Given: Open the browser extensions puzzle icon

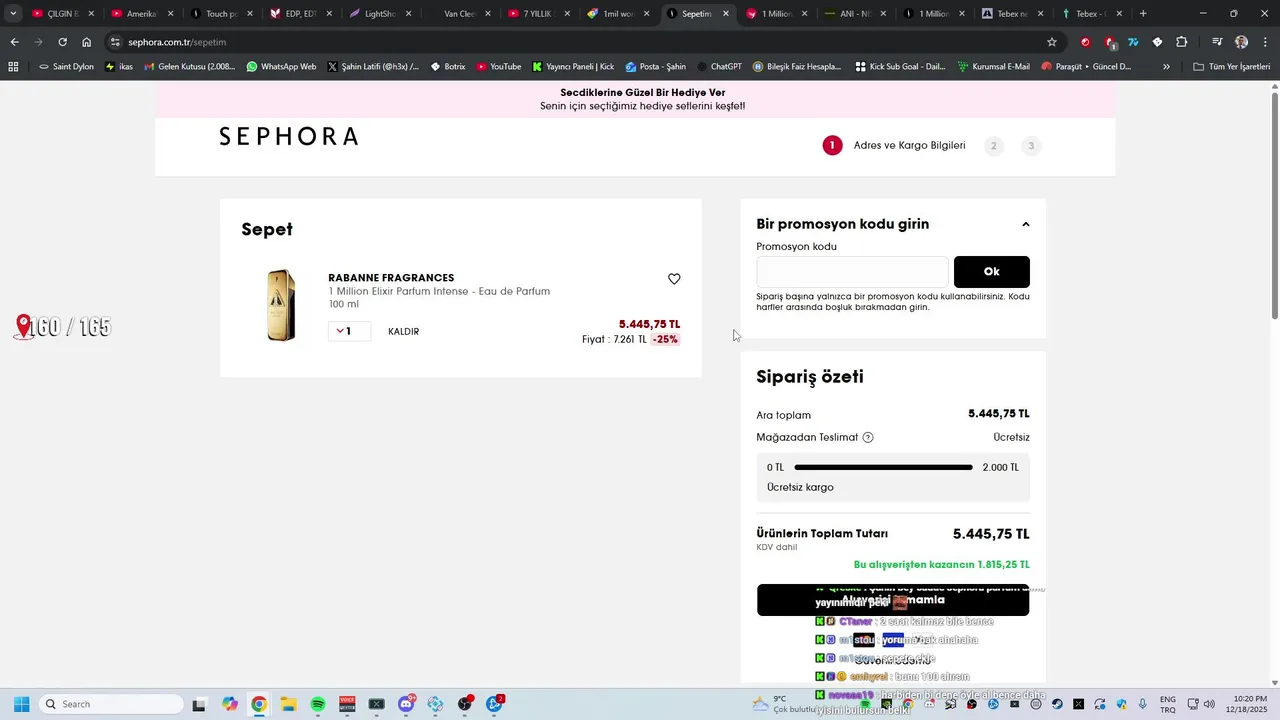Looking at the screenshot, I should (1182, 42).
